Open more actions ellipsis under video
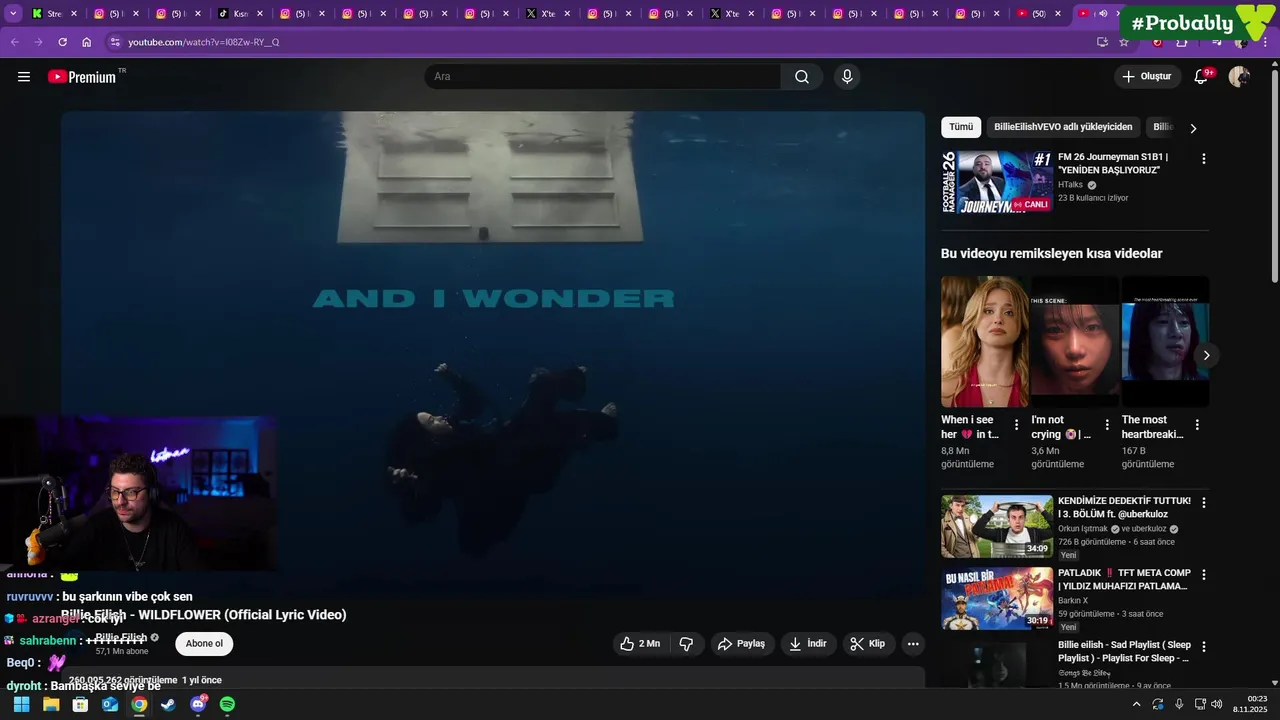The width and height of the screenshot is (1280, 720). 913,644
